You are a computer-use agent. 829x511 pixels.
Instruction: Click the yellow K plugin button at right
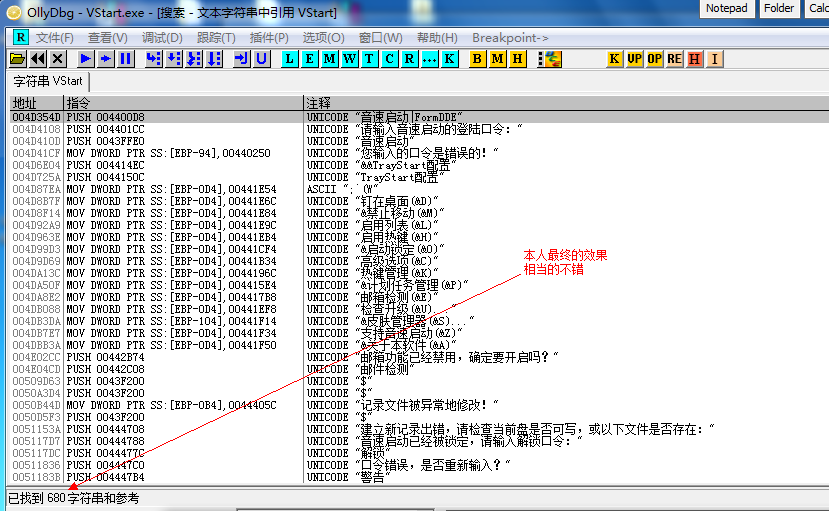click(614, 59)
